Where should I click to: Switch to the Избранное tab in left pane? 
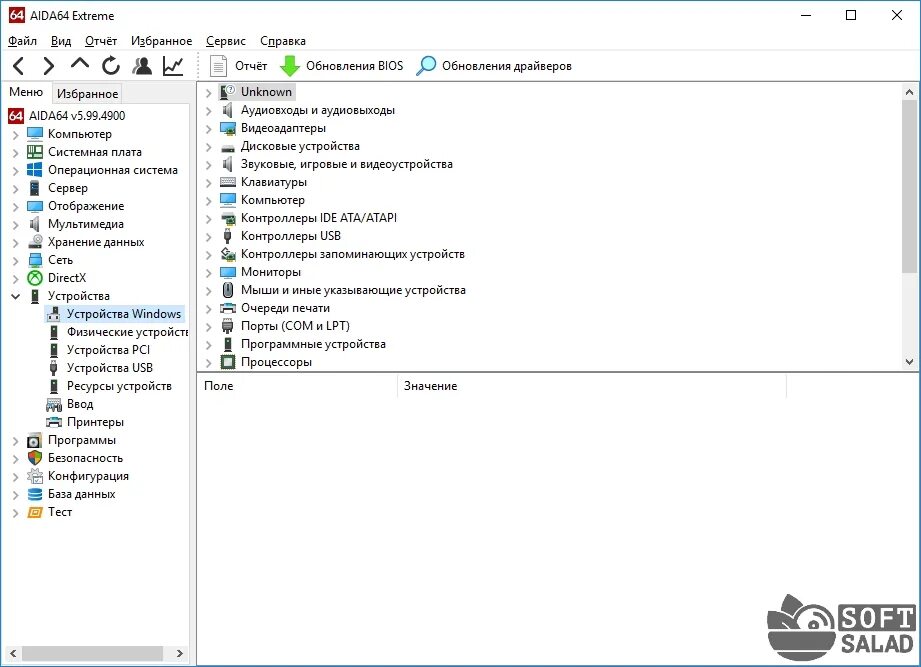click(88, 93)
